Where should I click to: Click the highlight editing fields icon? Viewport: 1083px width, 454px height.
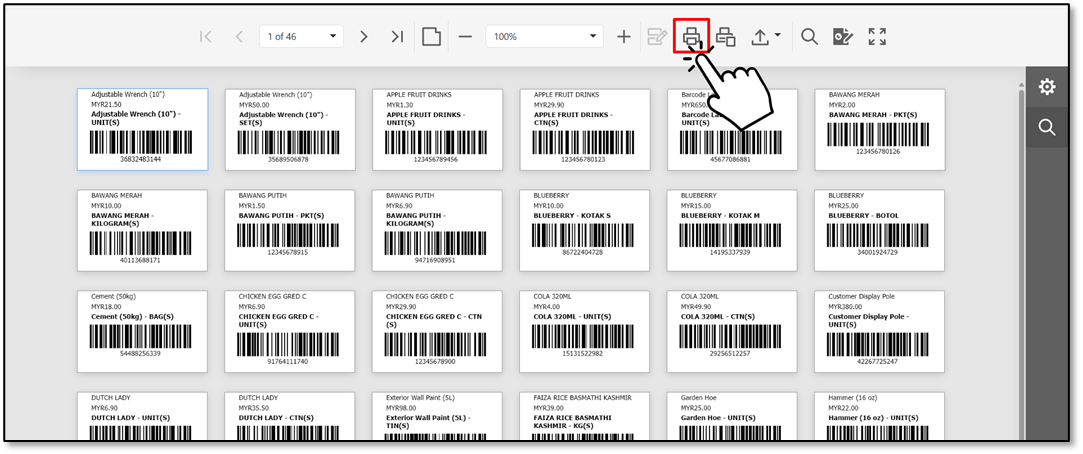657,37
